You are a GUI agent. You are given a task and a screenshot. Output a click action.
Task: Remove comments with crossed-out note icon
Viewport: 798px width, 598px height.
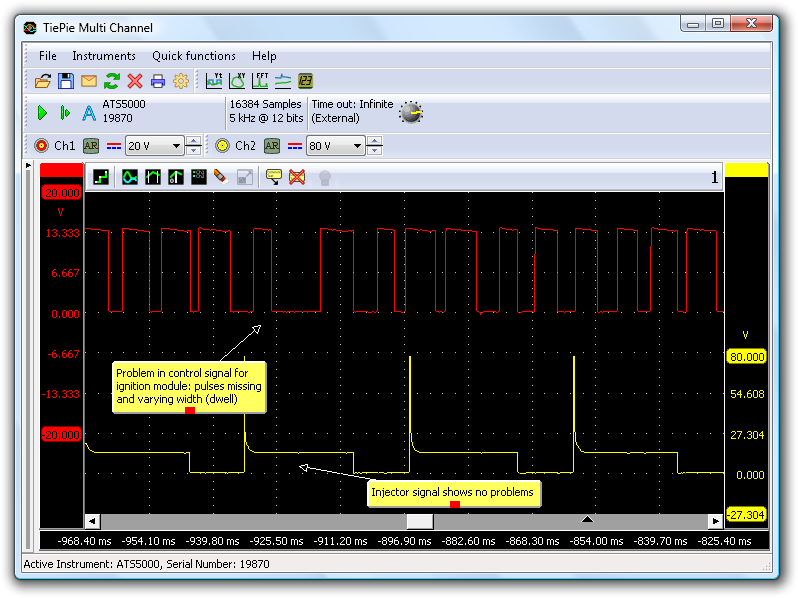click(297, 177)
